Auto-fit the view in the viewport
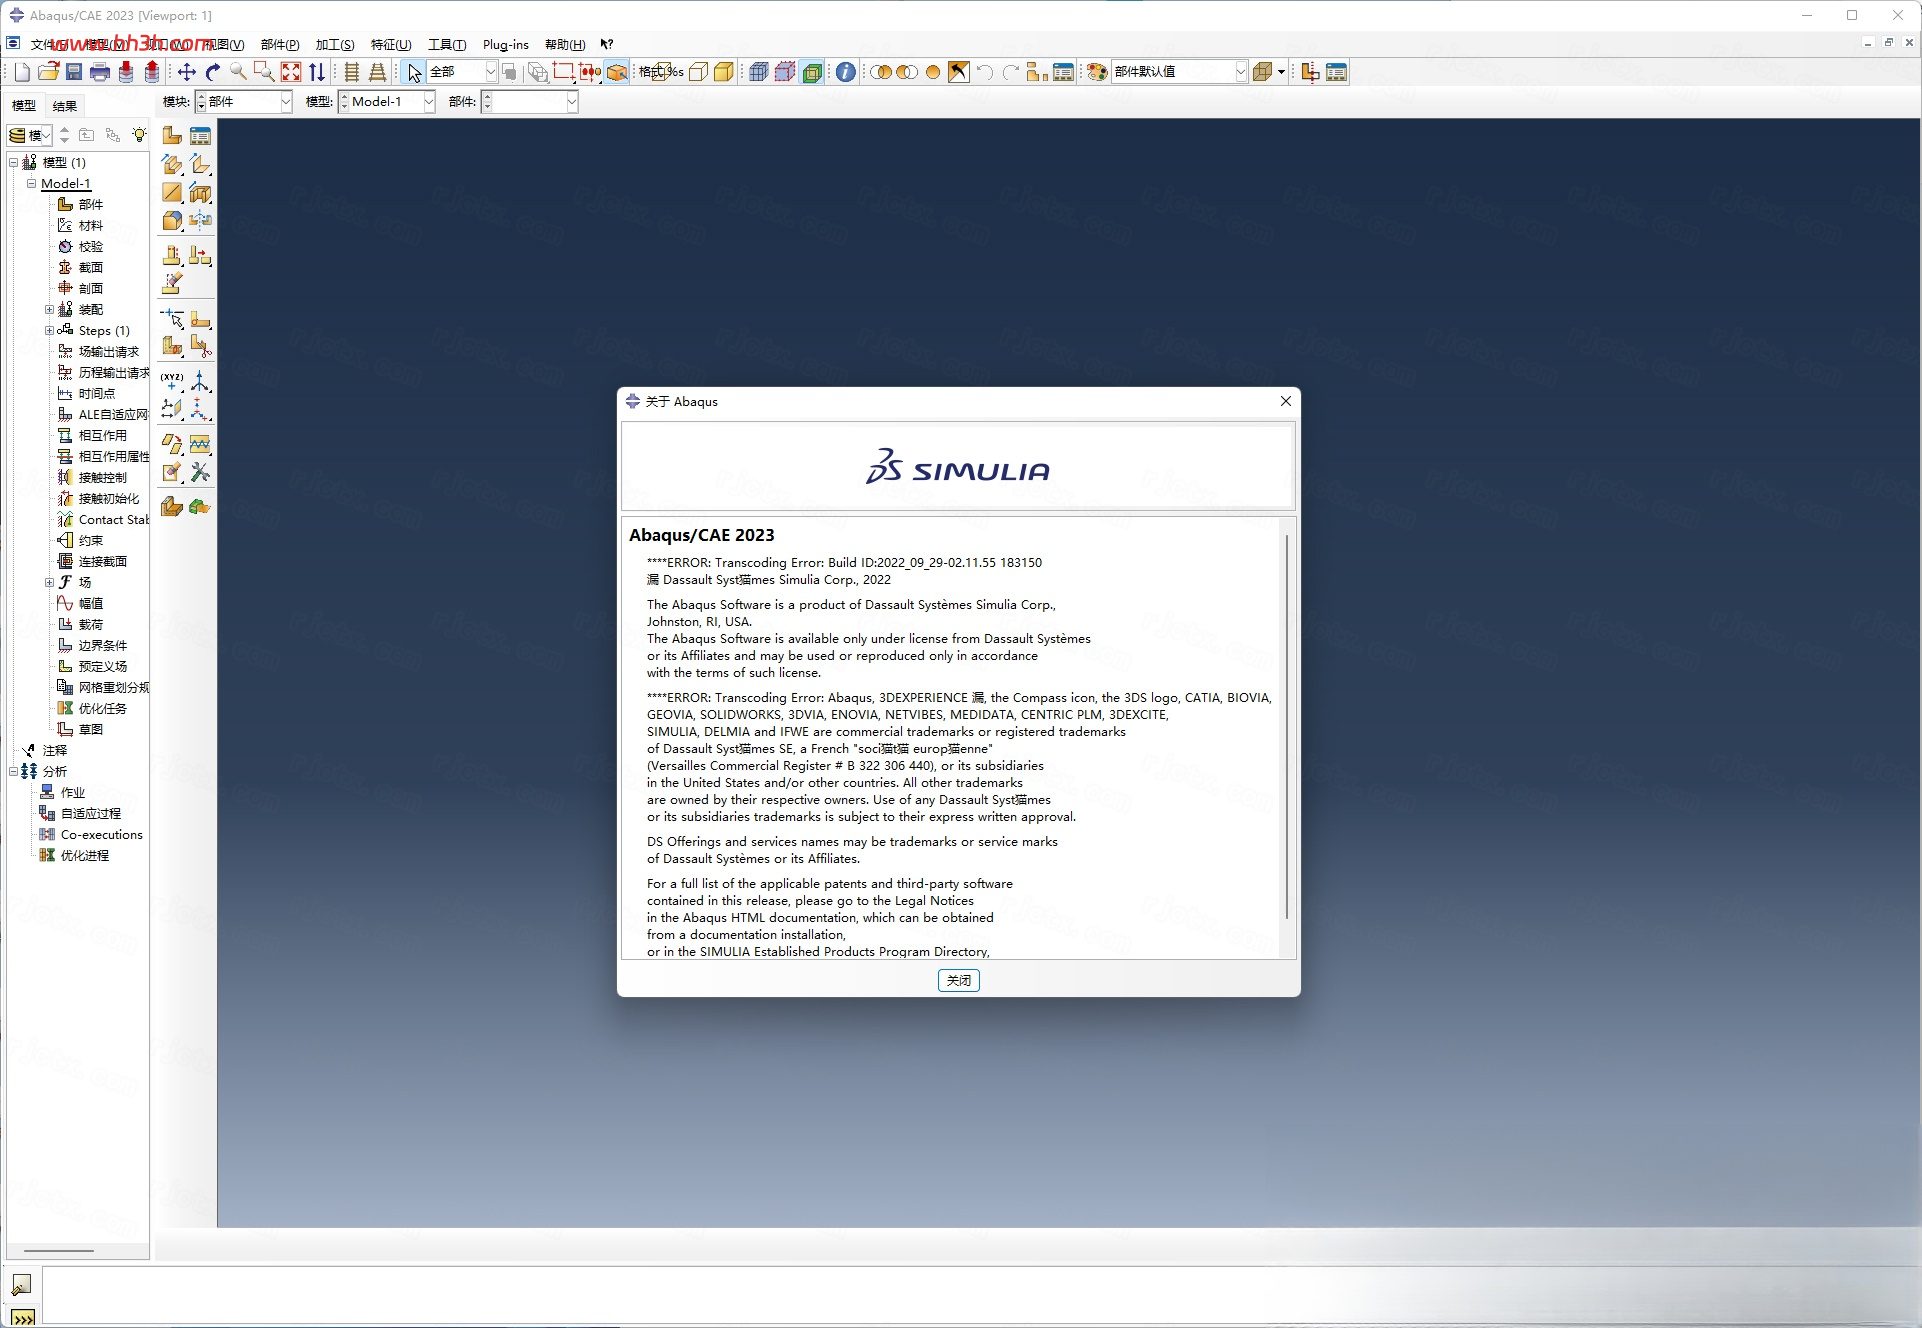The width and height of the screenshot is (1922, 1328). (291, 72)
